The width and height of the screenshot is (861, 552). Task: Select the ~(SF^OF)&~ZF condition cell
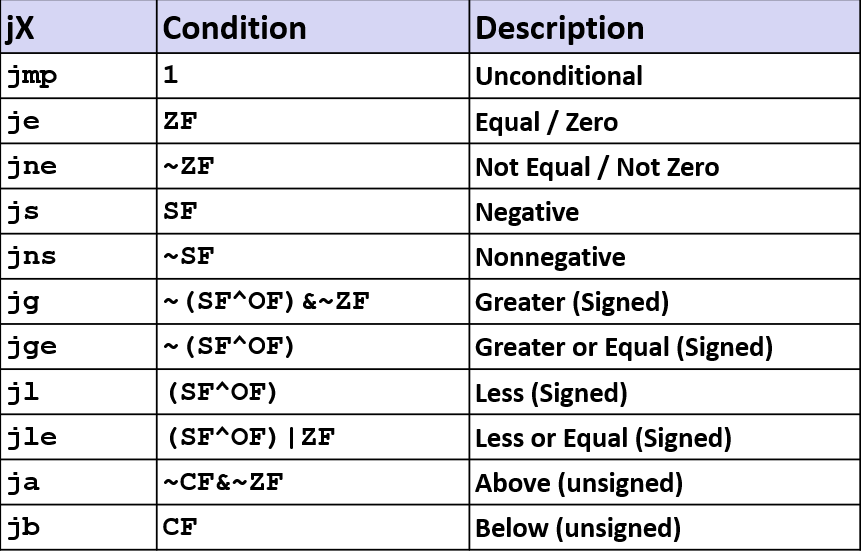(x=265, y=302)
